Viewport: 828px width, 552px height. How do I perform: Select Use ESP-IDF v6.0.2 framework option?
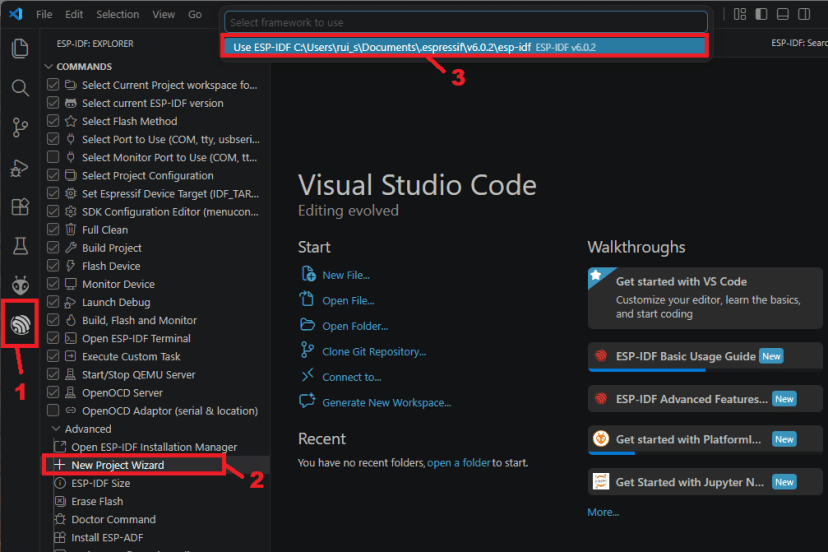click(465, 47)
